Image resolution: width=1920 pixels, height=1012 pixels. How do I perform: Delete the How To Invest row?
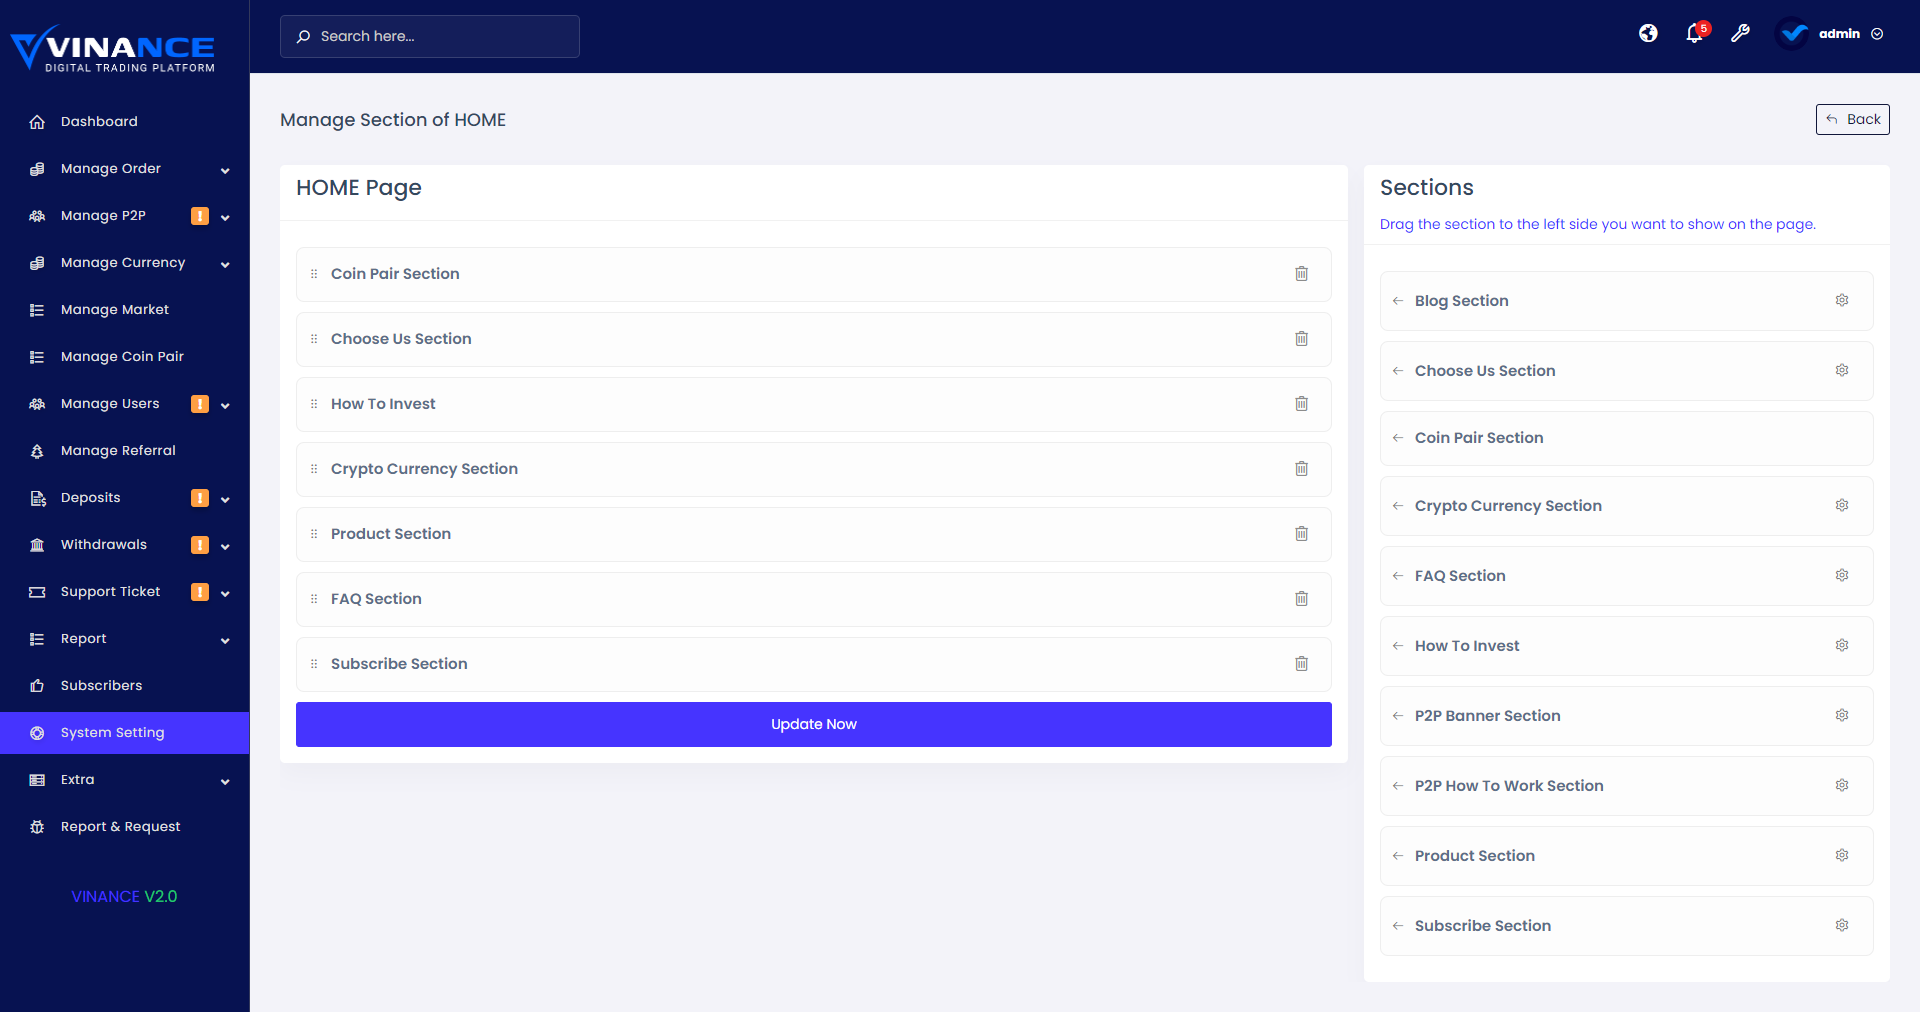tap(1301, 404)
